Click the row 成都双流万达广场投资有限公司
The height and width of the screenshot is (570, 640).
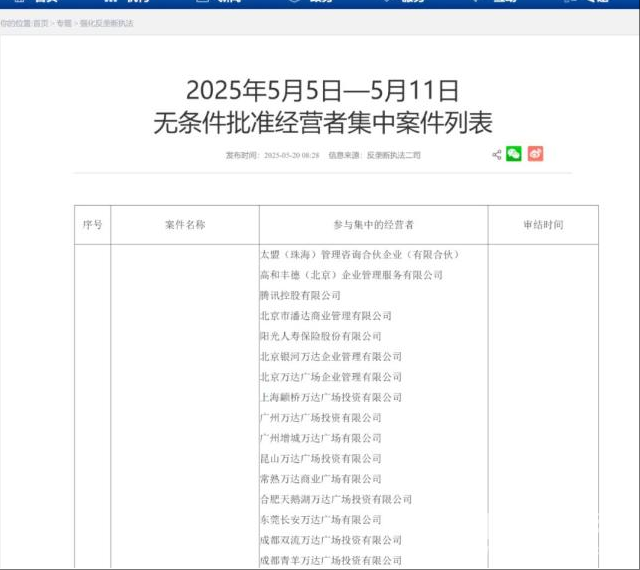[331, 541]
